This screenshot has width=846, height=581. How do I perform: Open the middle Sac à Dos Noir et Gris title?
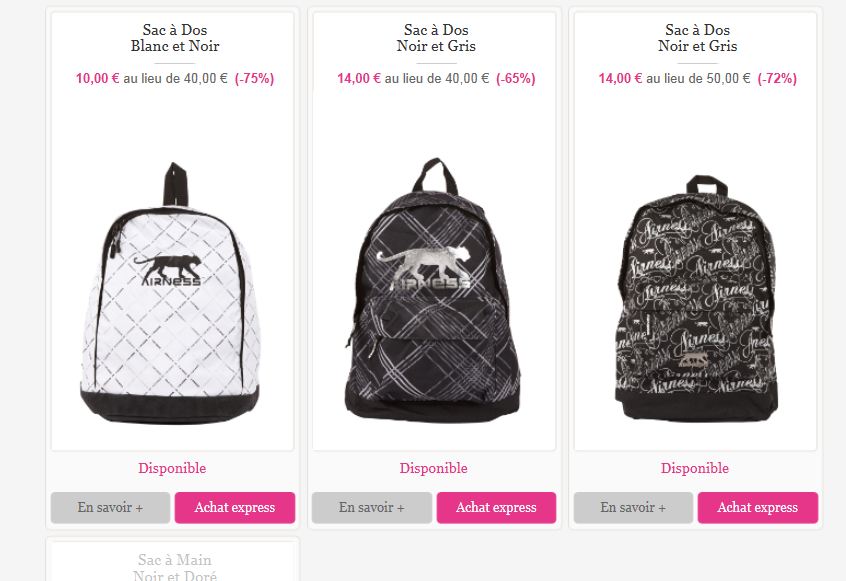coord(436,38)
